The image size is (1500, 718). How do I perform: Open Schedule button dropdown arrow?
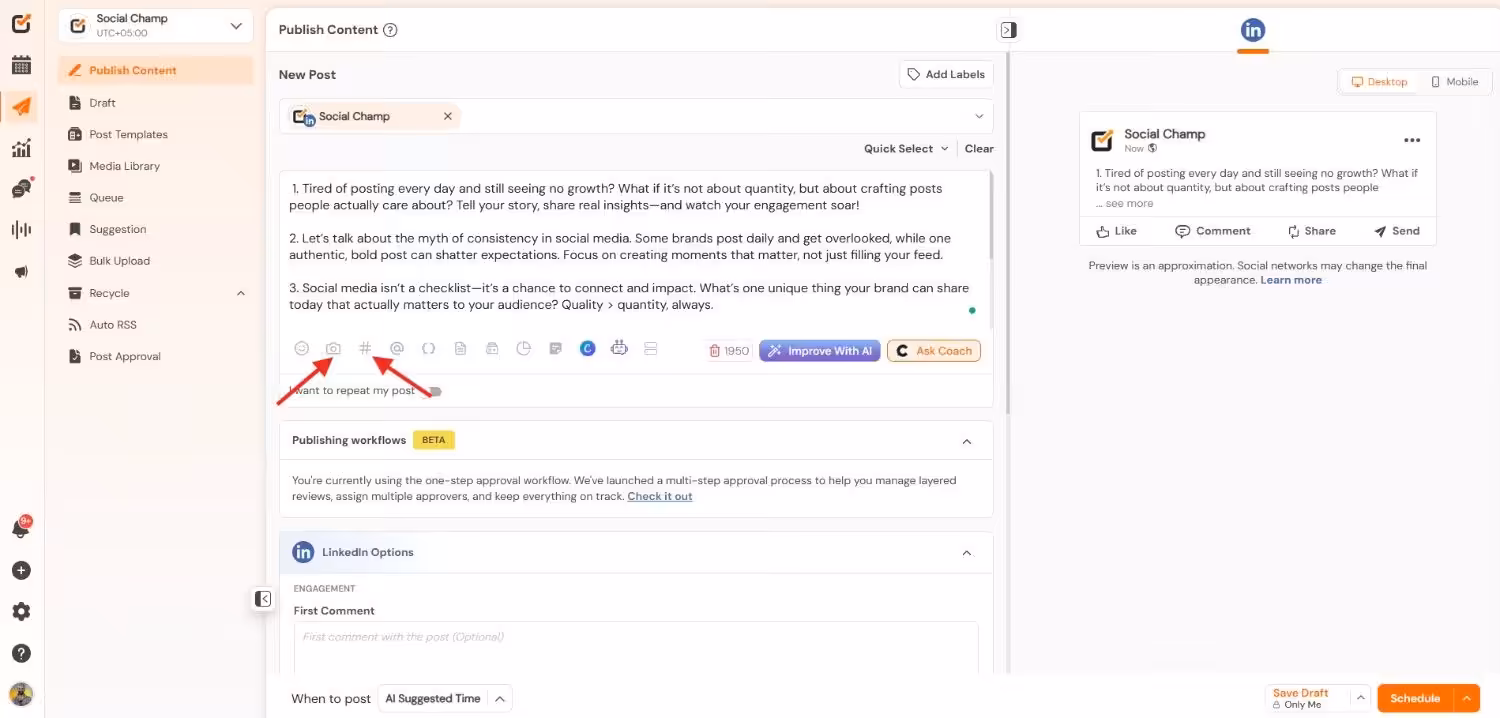click(x=1466, y=698)
